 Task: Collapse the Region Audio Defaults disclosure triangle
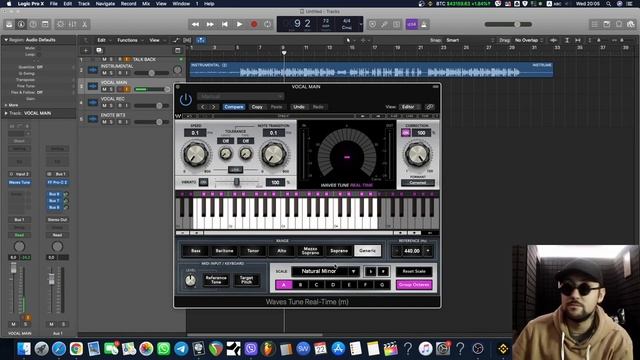coord(6,40)
